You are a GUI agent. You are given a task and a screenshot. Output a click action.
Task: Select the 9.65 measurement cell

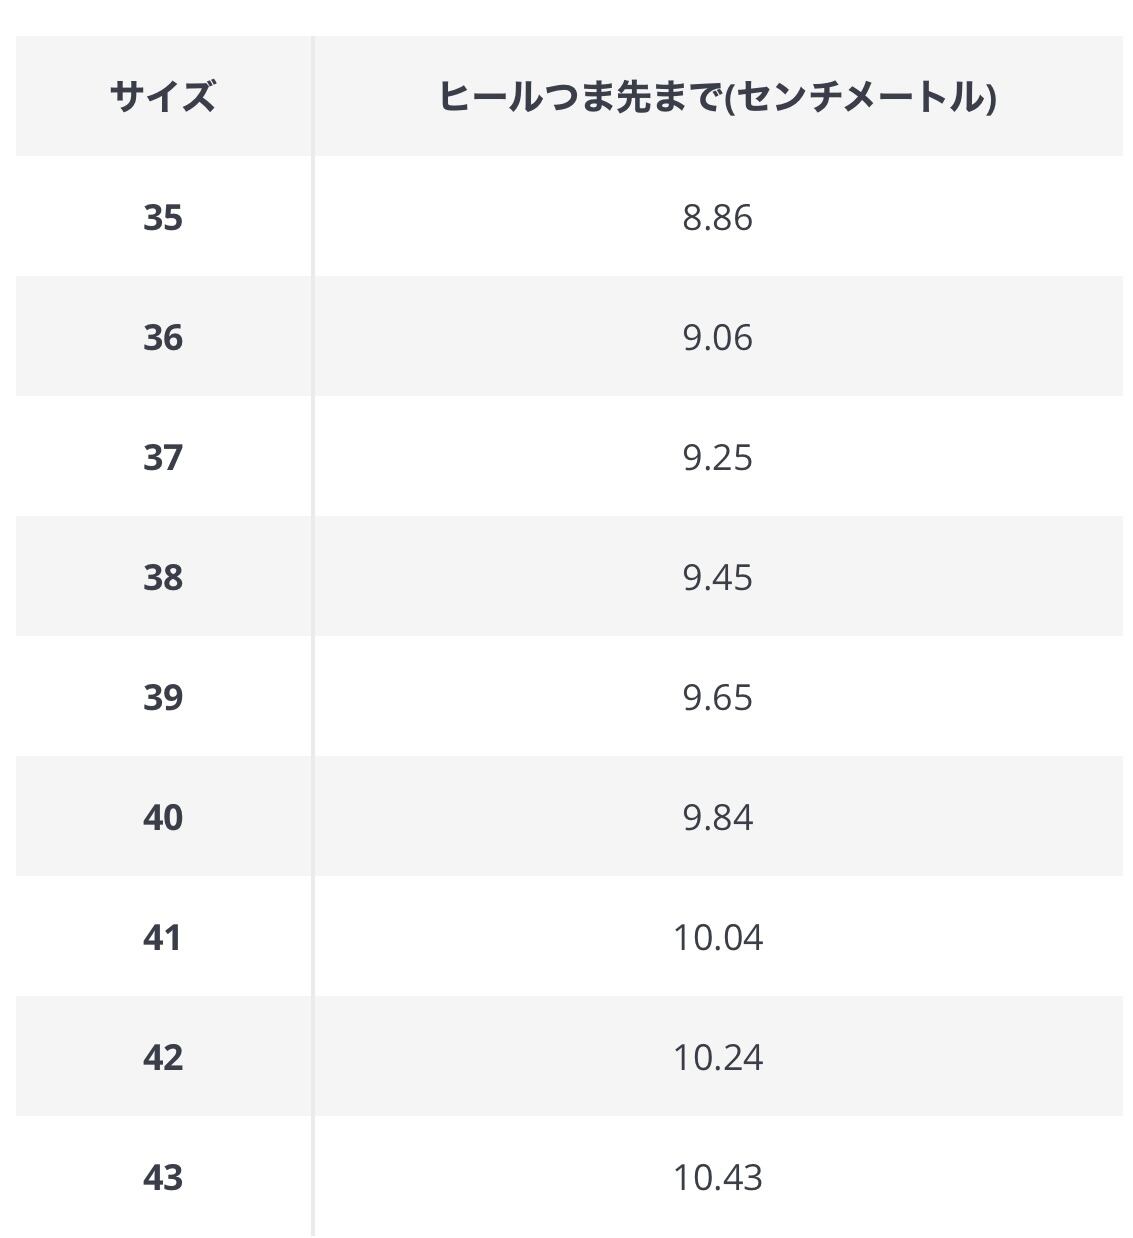[717, 697]
